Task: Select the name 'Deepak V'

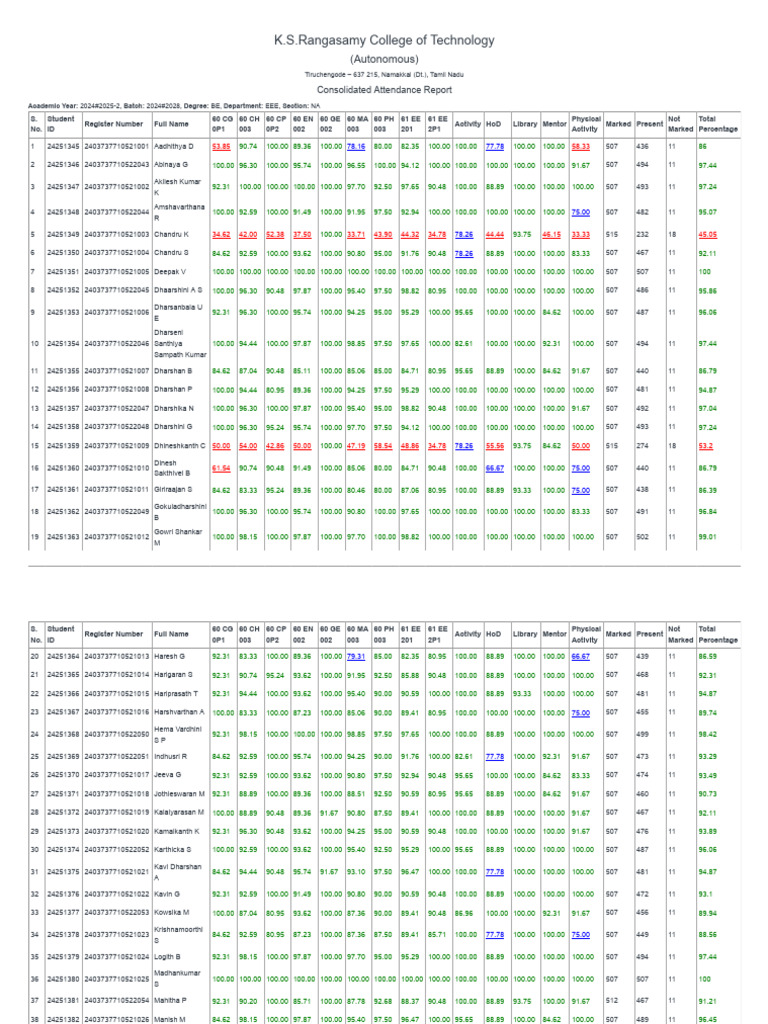Action: coord(169,272)
